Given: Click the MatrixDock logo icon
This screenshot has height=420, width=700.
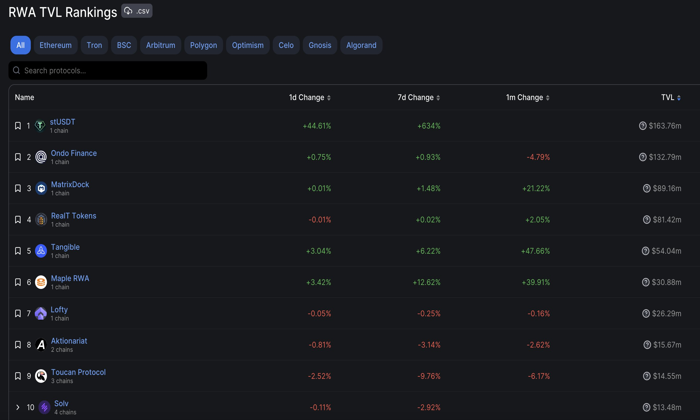Looking at the screenshot, I should click(41, 188).
